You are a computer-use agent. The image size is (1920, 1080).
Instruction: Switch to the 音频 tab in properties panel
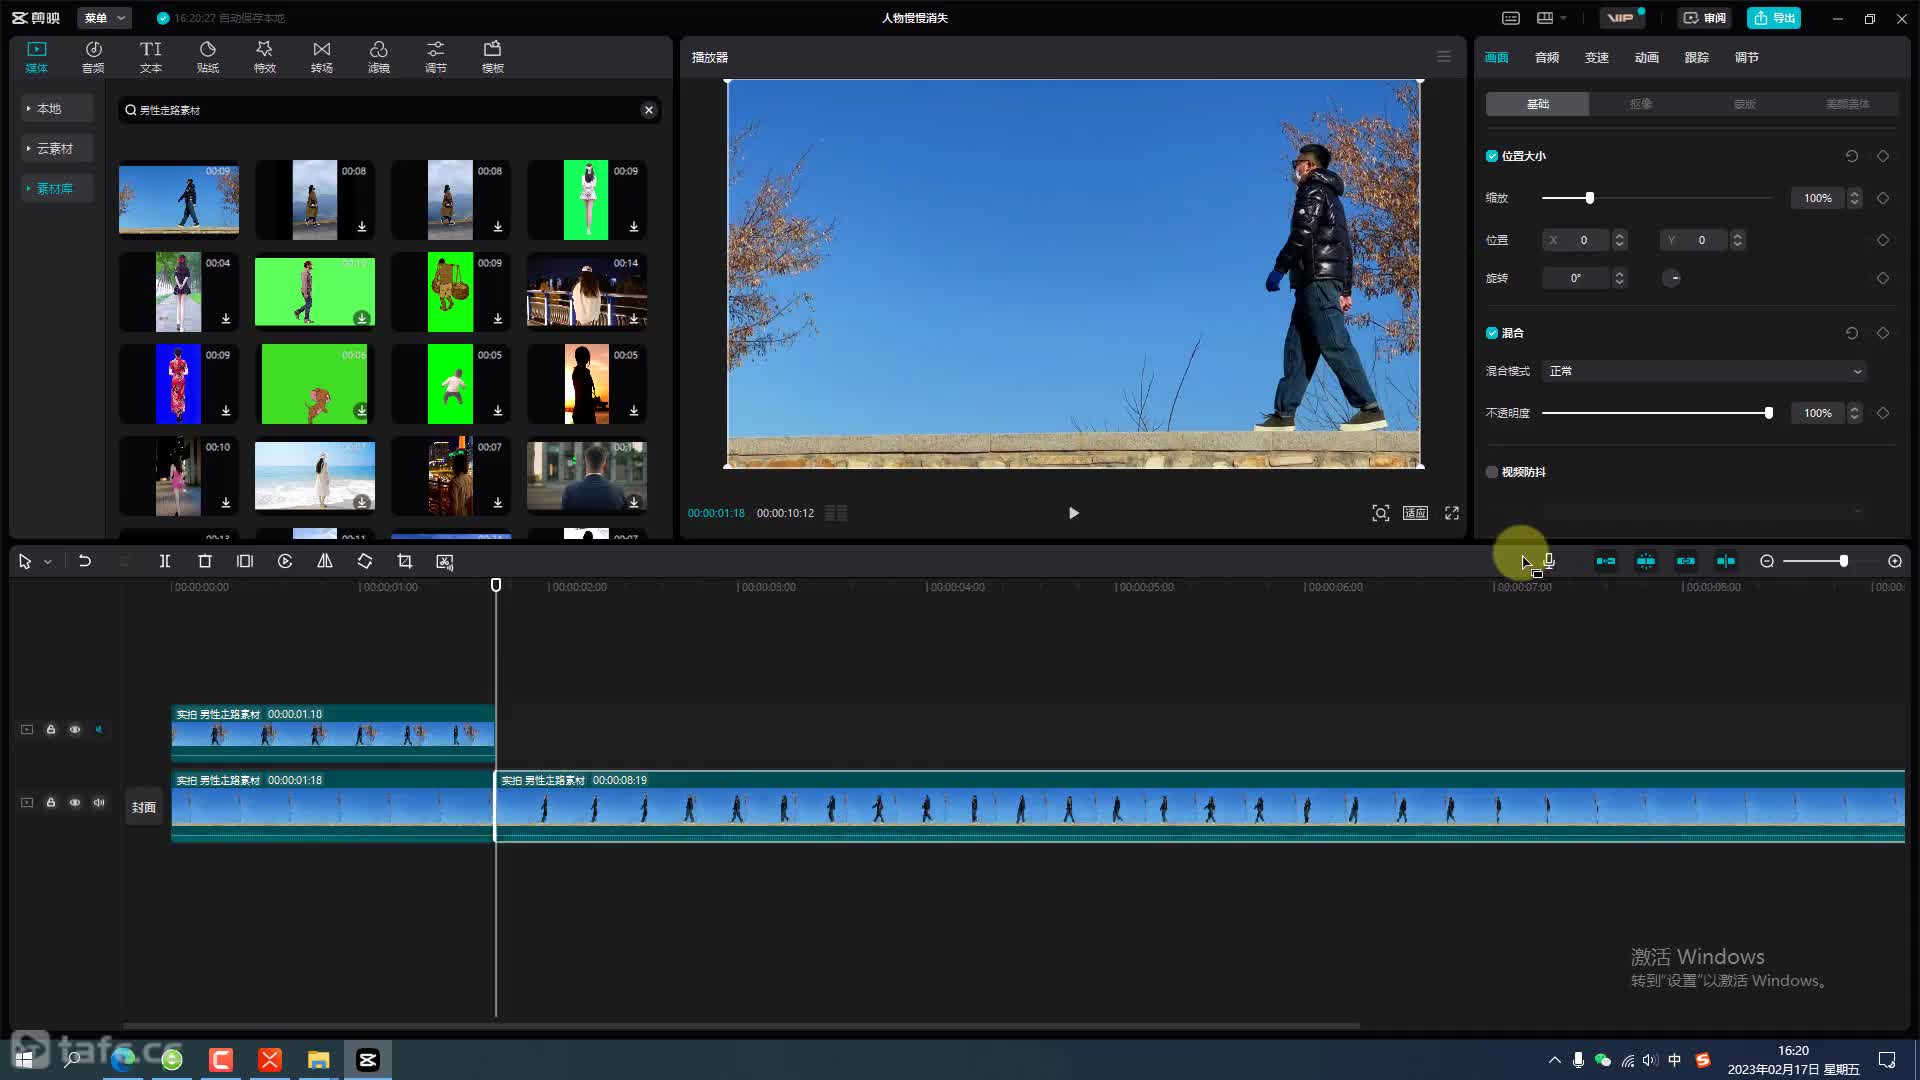click(x=1547, y=58)
